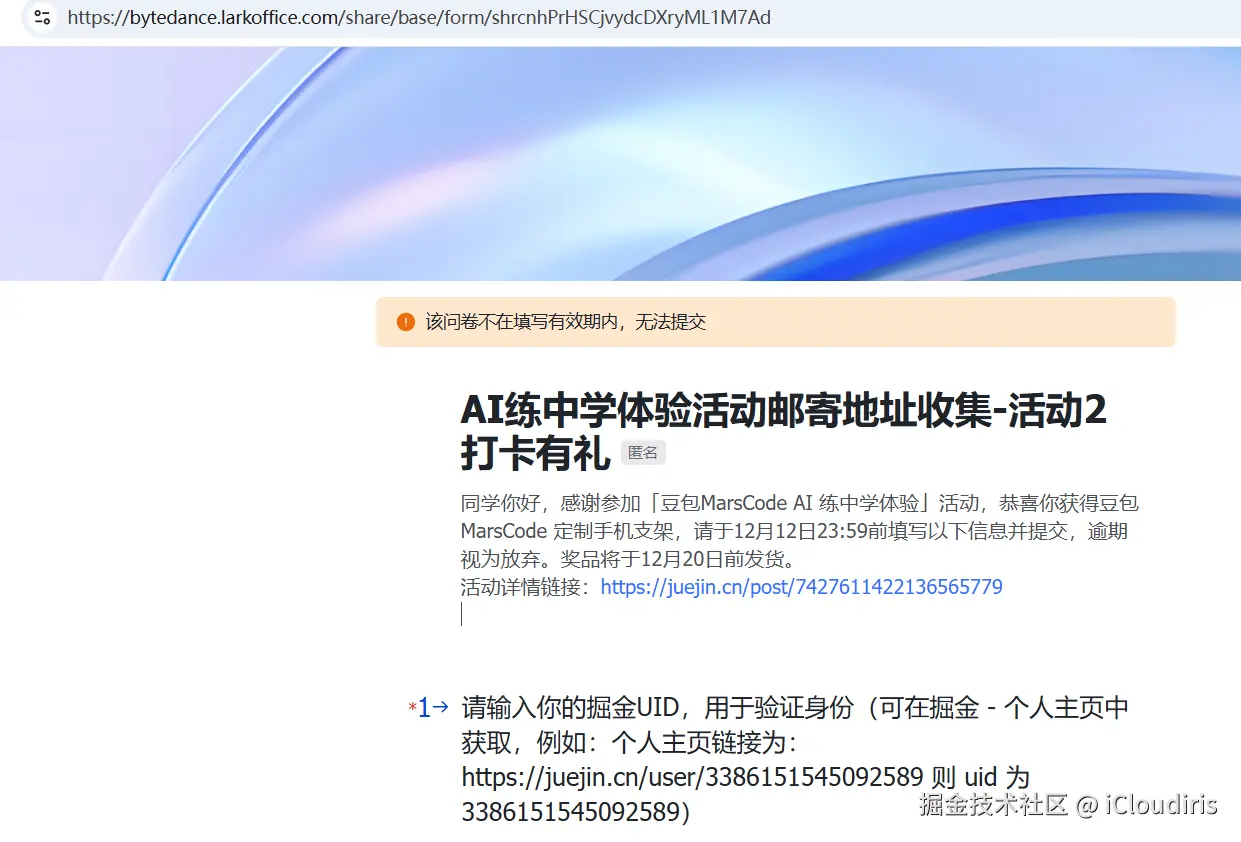Click the red asterisk marking question 1 required
1241x842 pixels.
412,707
